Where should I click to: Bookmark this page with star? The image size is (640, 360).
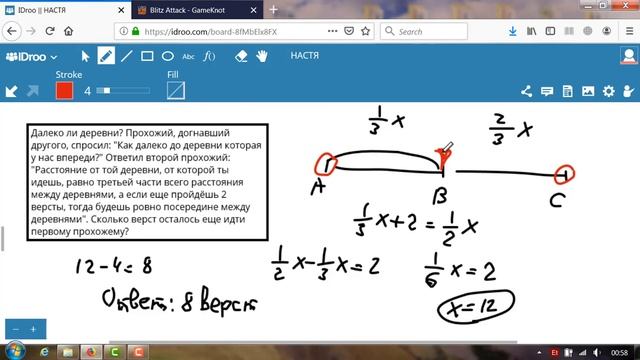pyautogui.click(x=365, y=31)
